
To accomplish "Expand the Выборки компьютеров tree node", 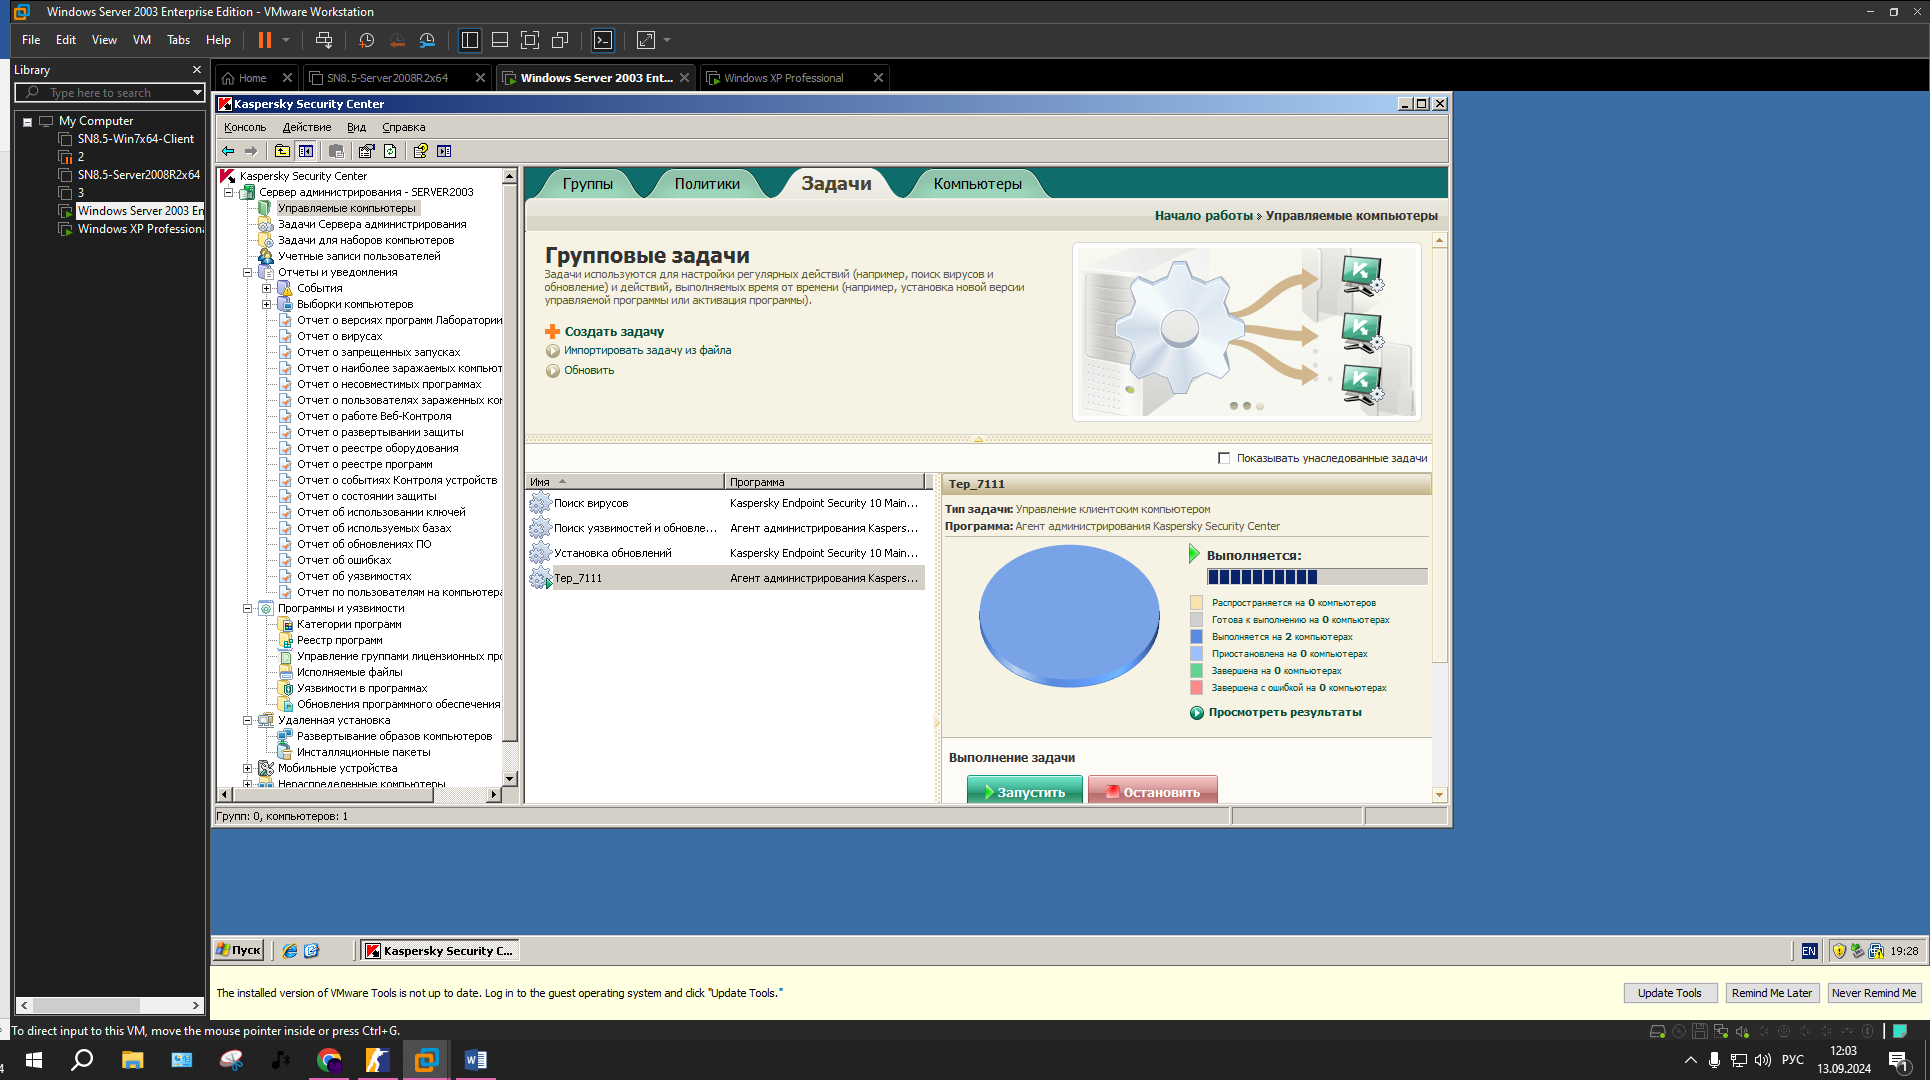I will (267, 304).
